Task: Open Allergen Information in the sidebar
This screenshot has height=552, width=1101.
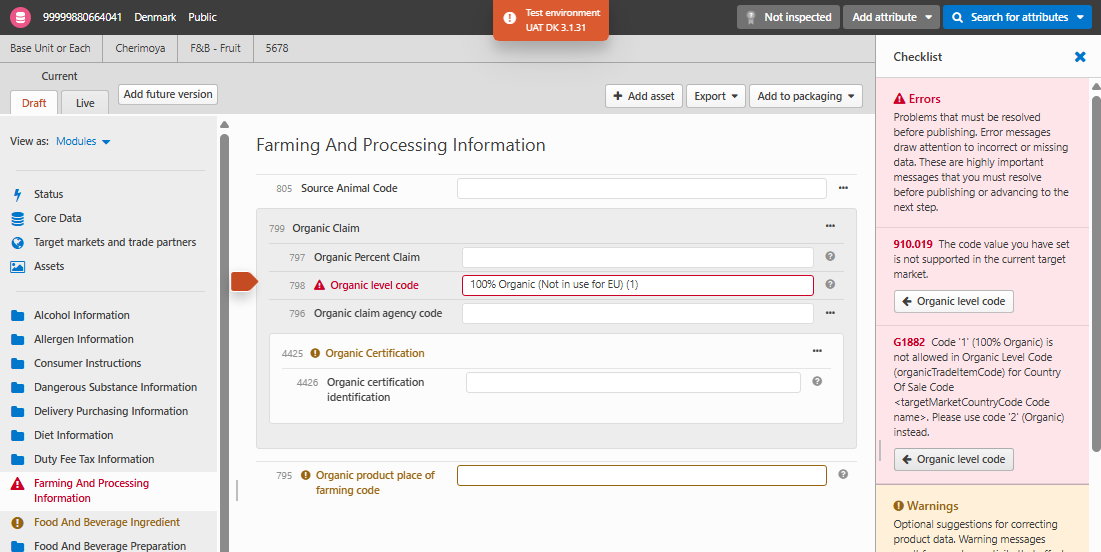Action: tap(83, 339)
